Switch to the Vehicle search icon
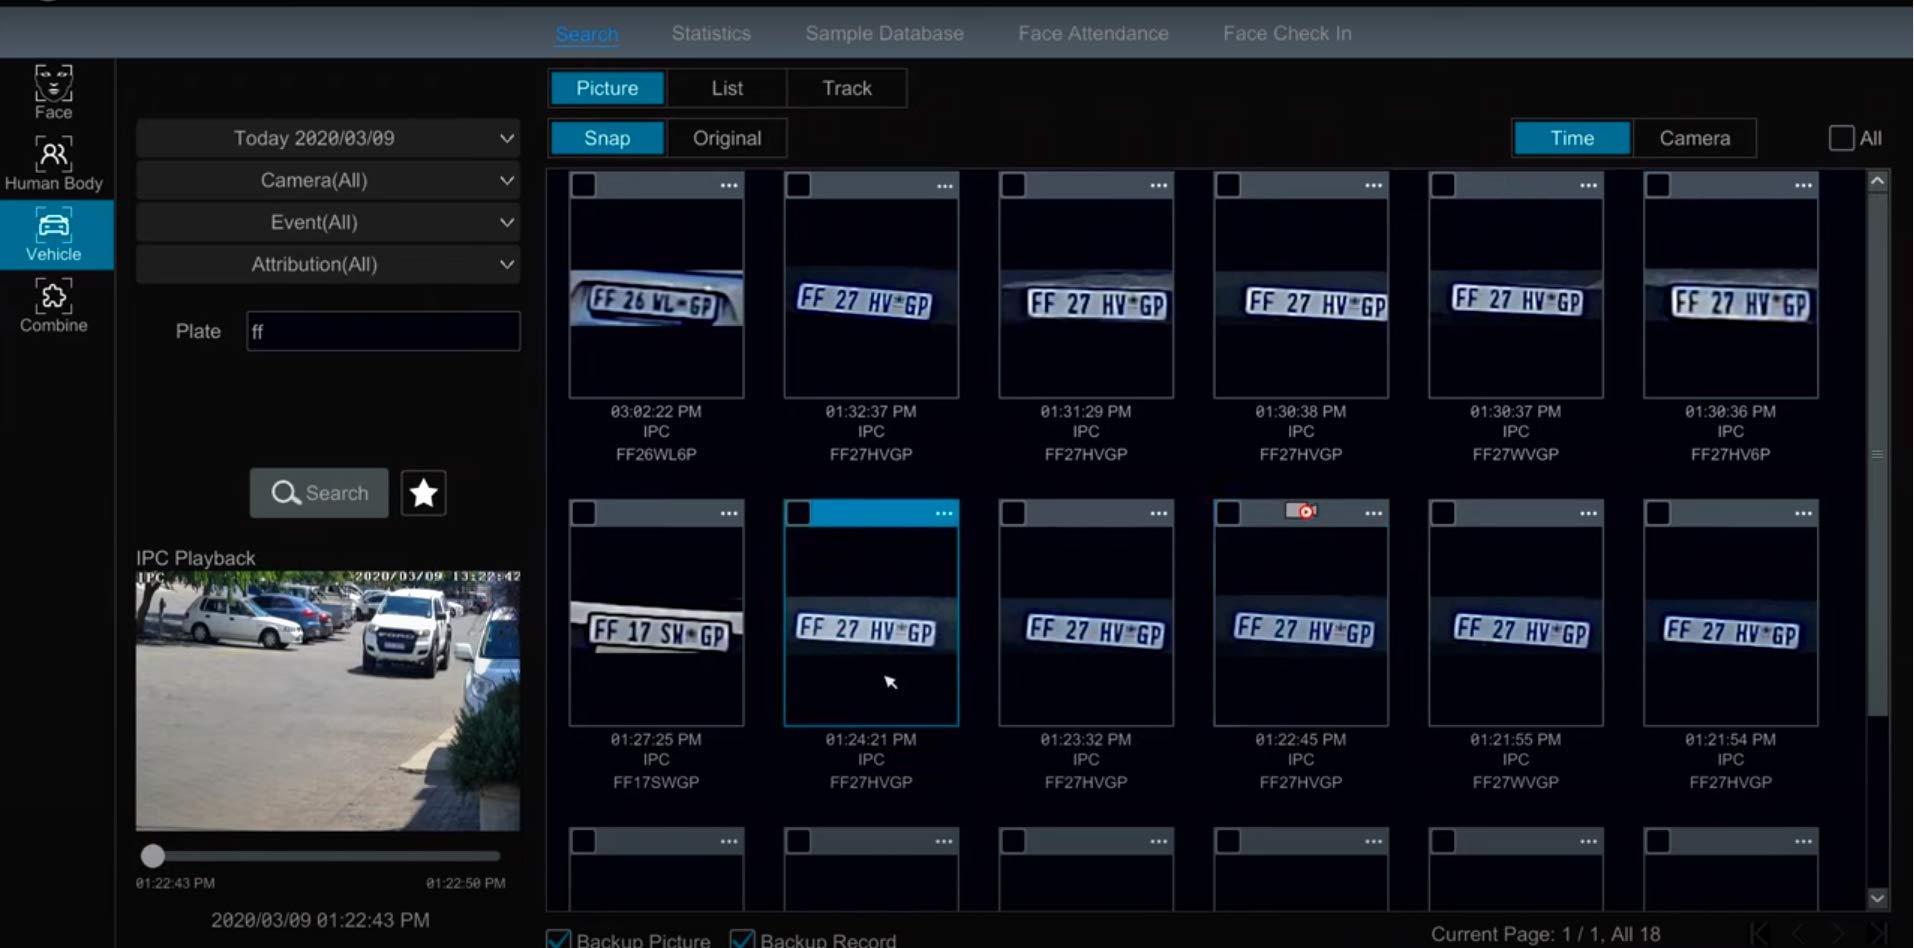This screenshot has height=948, width=1914. [x=54, y=234]
